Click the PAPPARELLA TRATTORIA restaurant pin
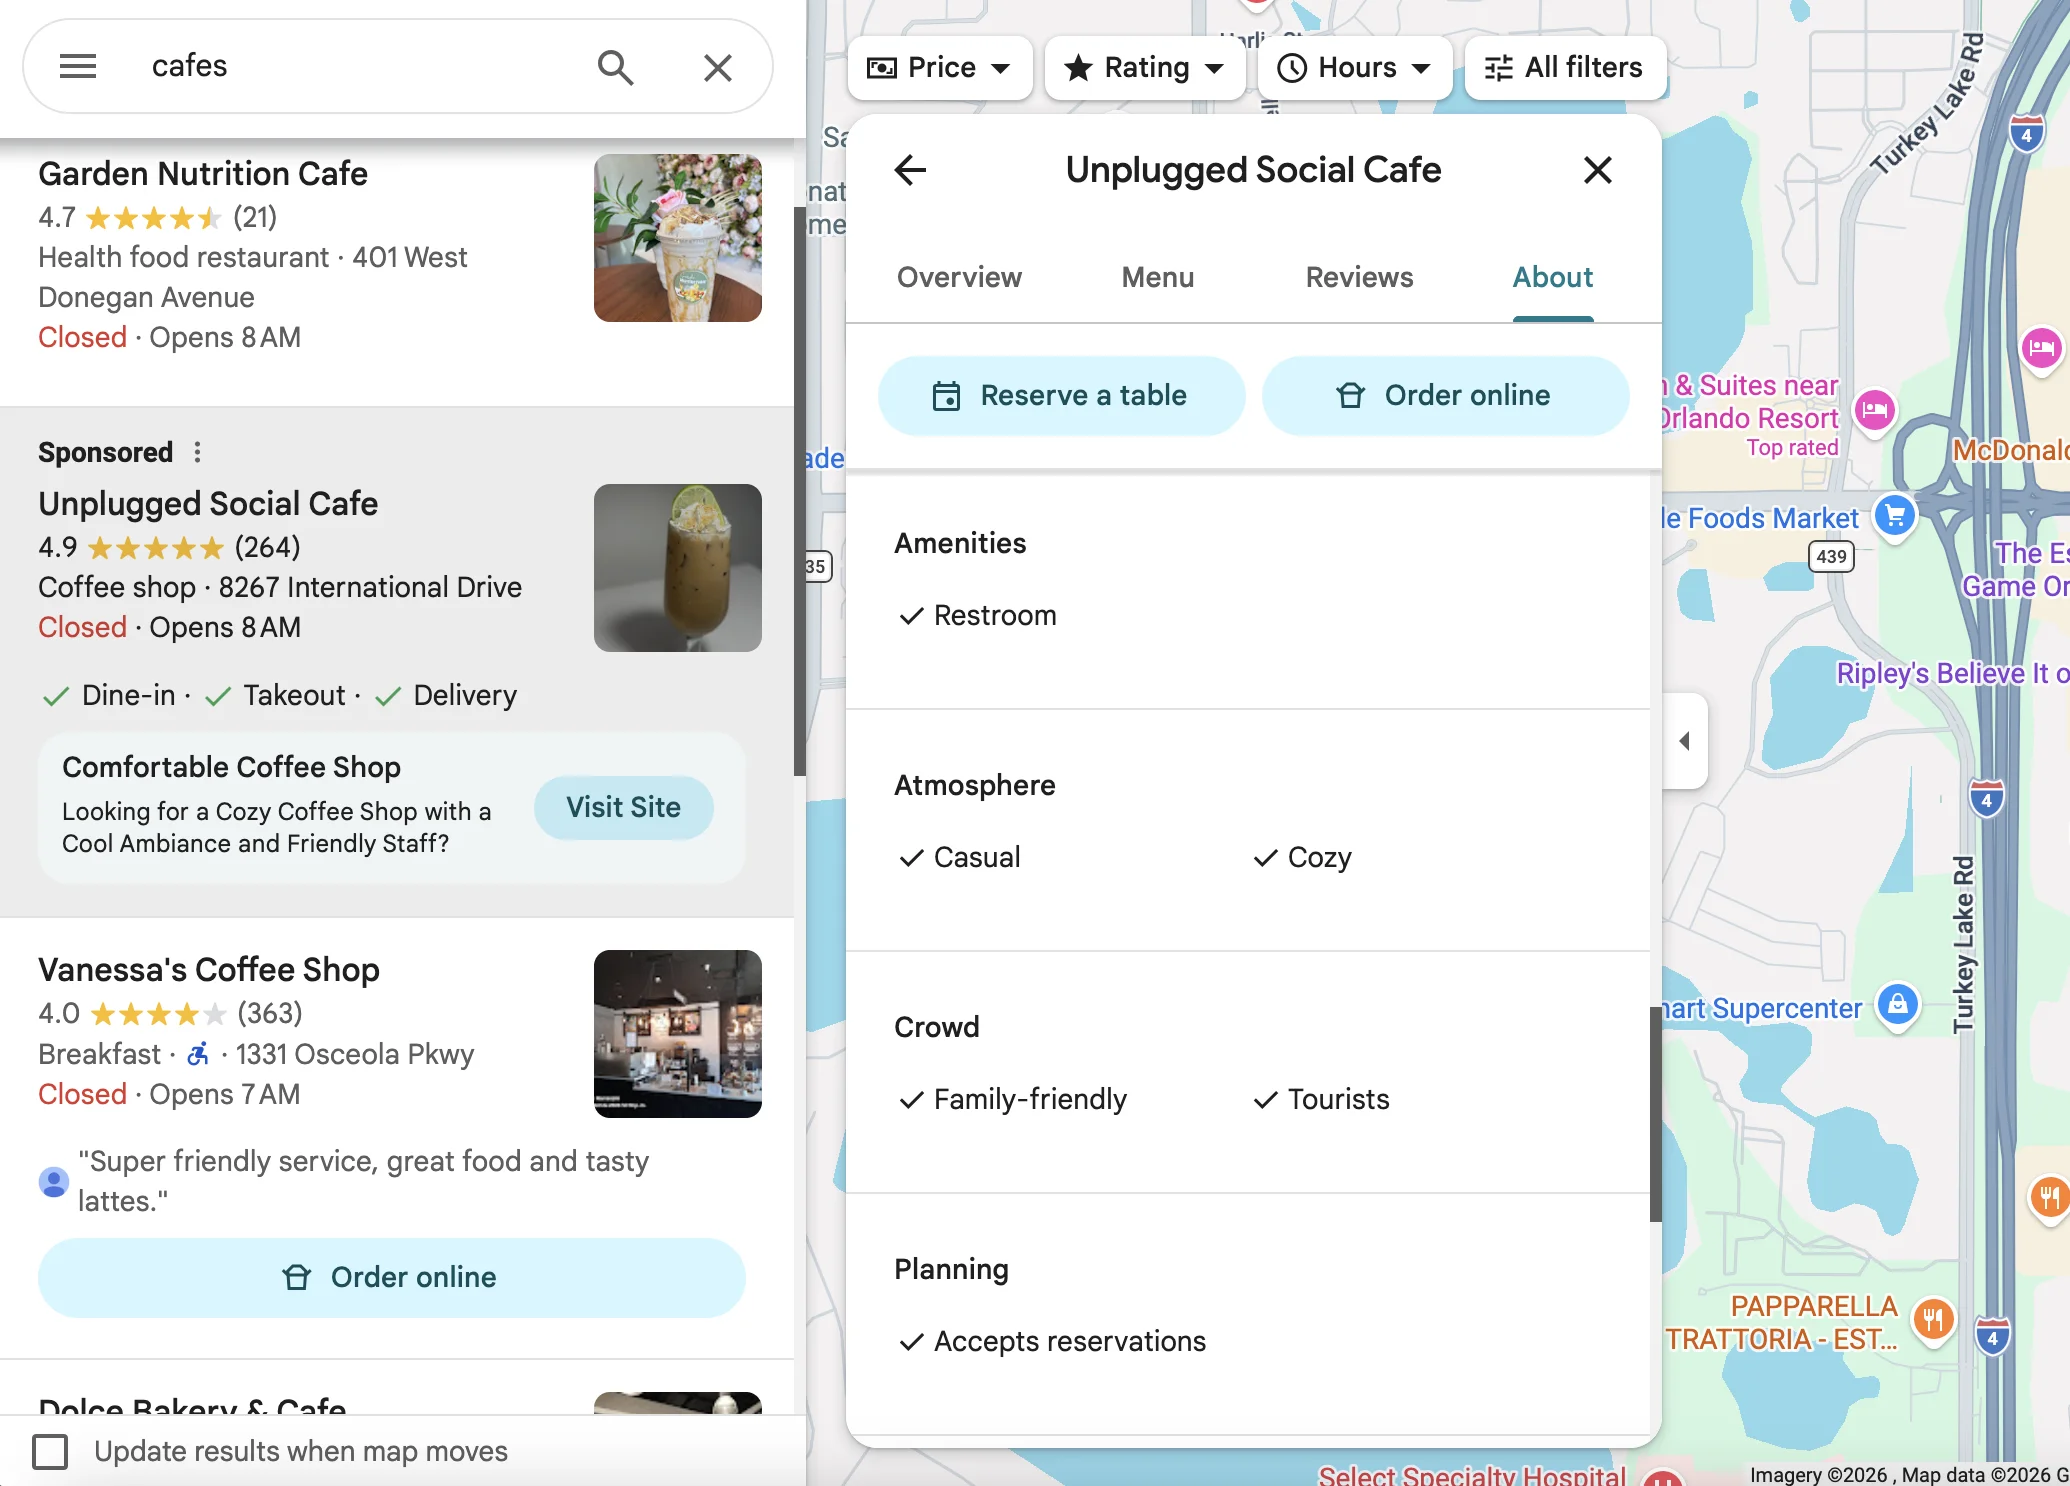Screen dimensions: 2070x1486 tap(1933, 1320)
